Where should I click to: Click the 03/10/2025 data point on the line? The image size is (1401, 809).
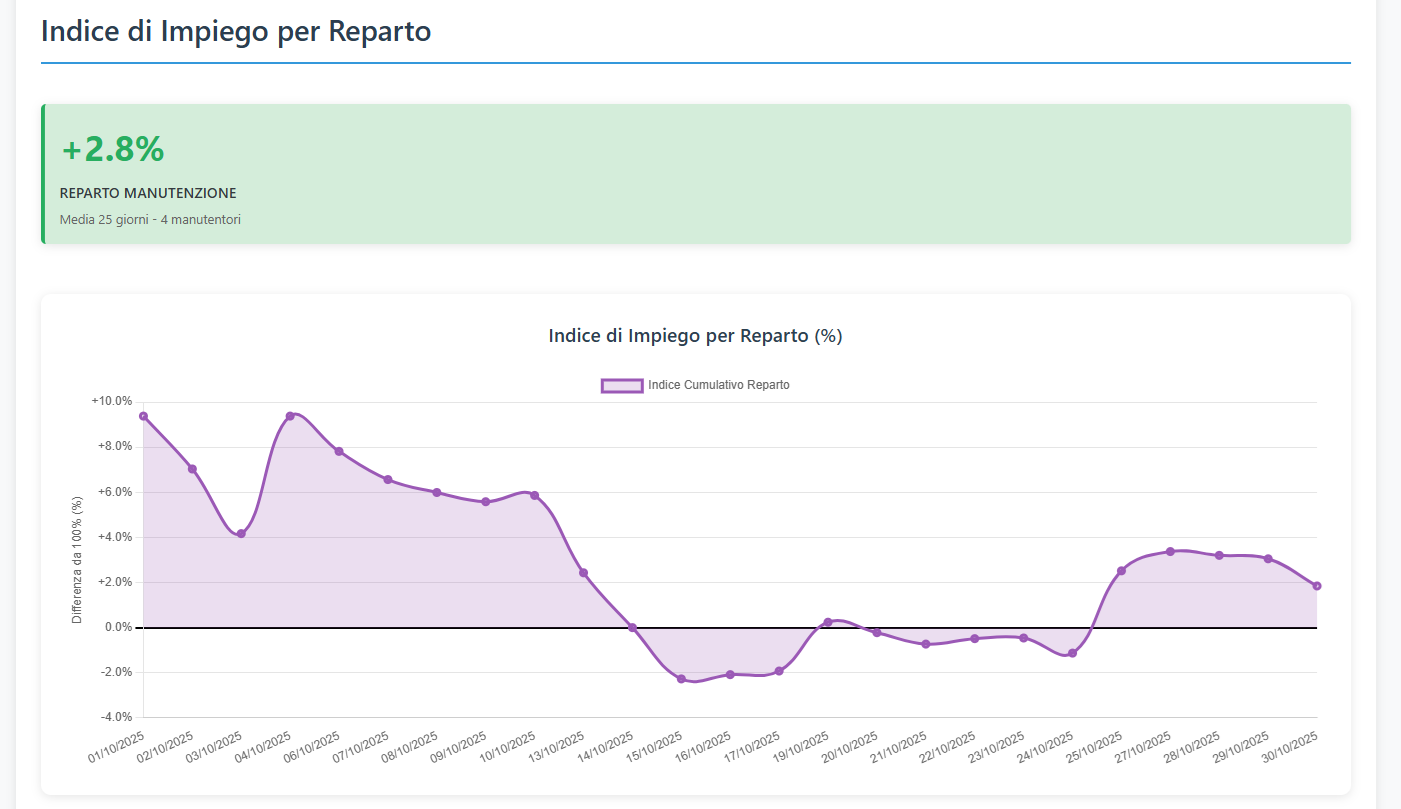tap(241, 534)
